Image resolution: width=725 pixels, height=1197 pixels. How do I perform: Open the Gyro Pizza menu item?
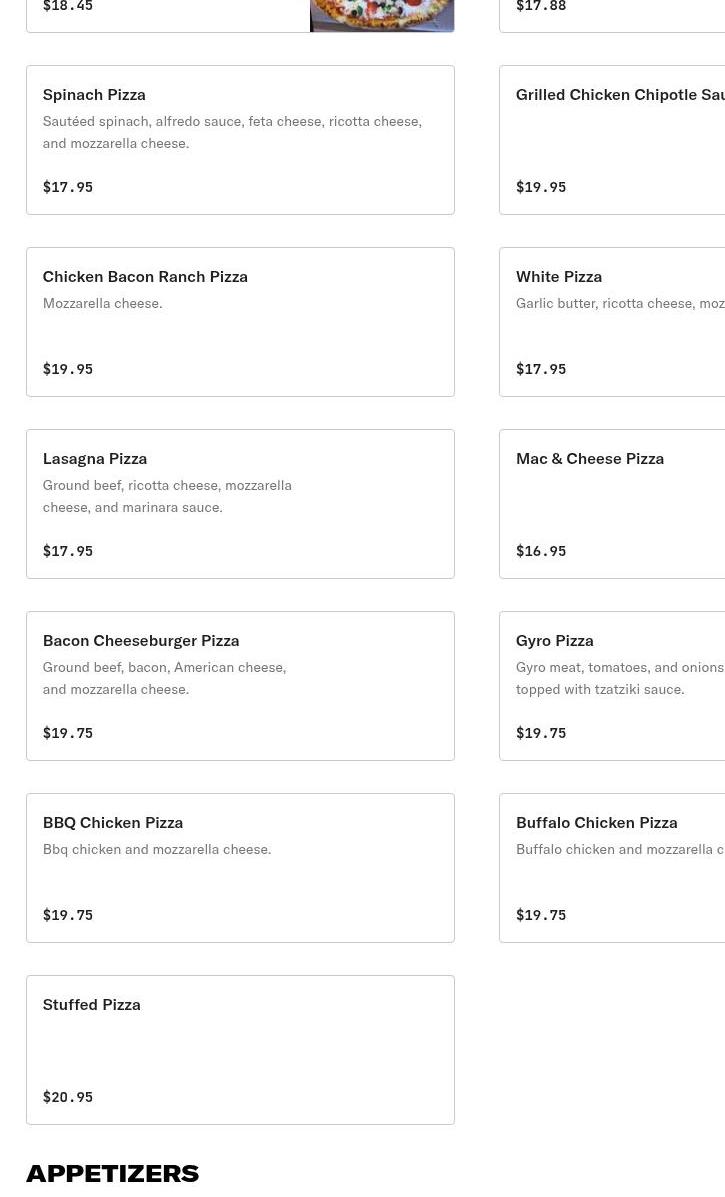pyautogui.click(x=612, y=686)
